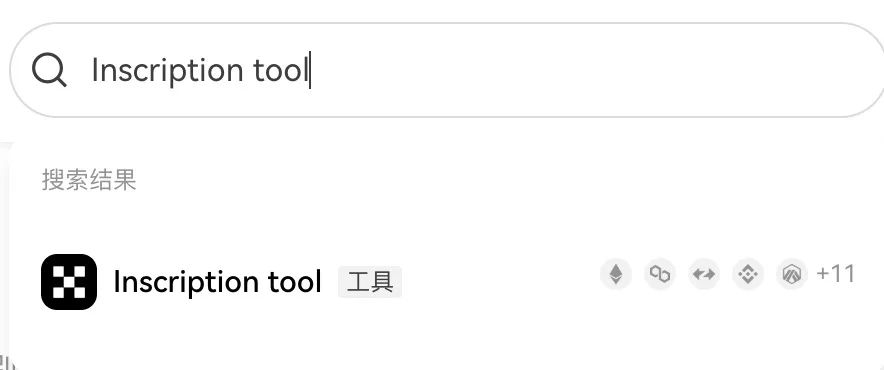Viewport: 884px width, 370px height.
Task: Pick the Arbitrum network icon
Action: [x=792, y=275]
